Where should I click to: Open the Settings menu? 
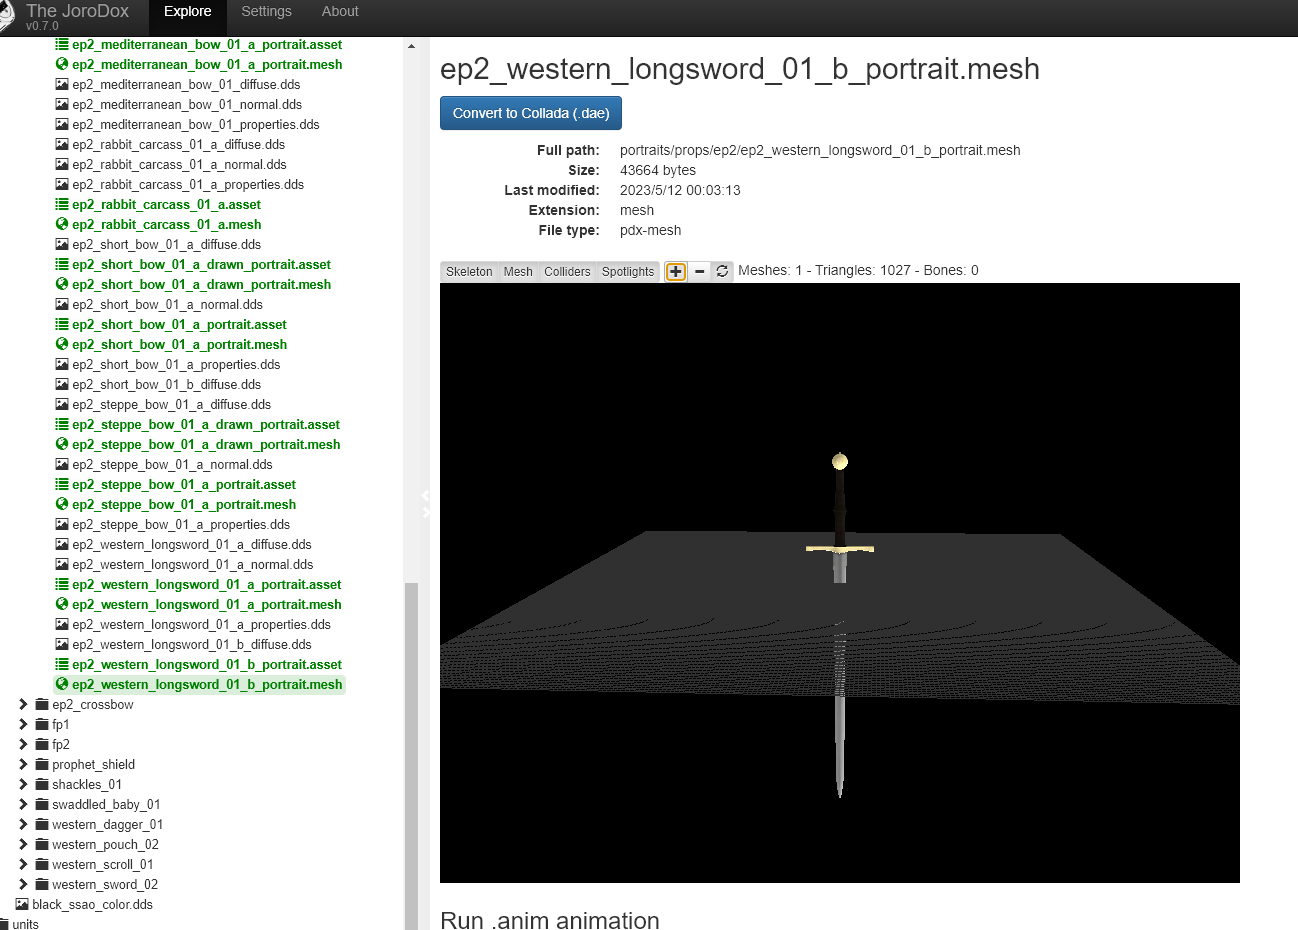(266, 11)
